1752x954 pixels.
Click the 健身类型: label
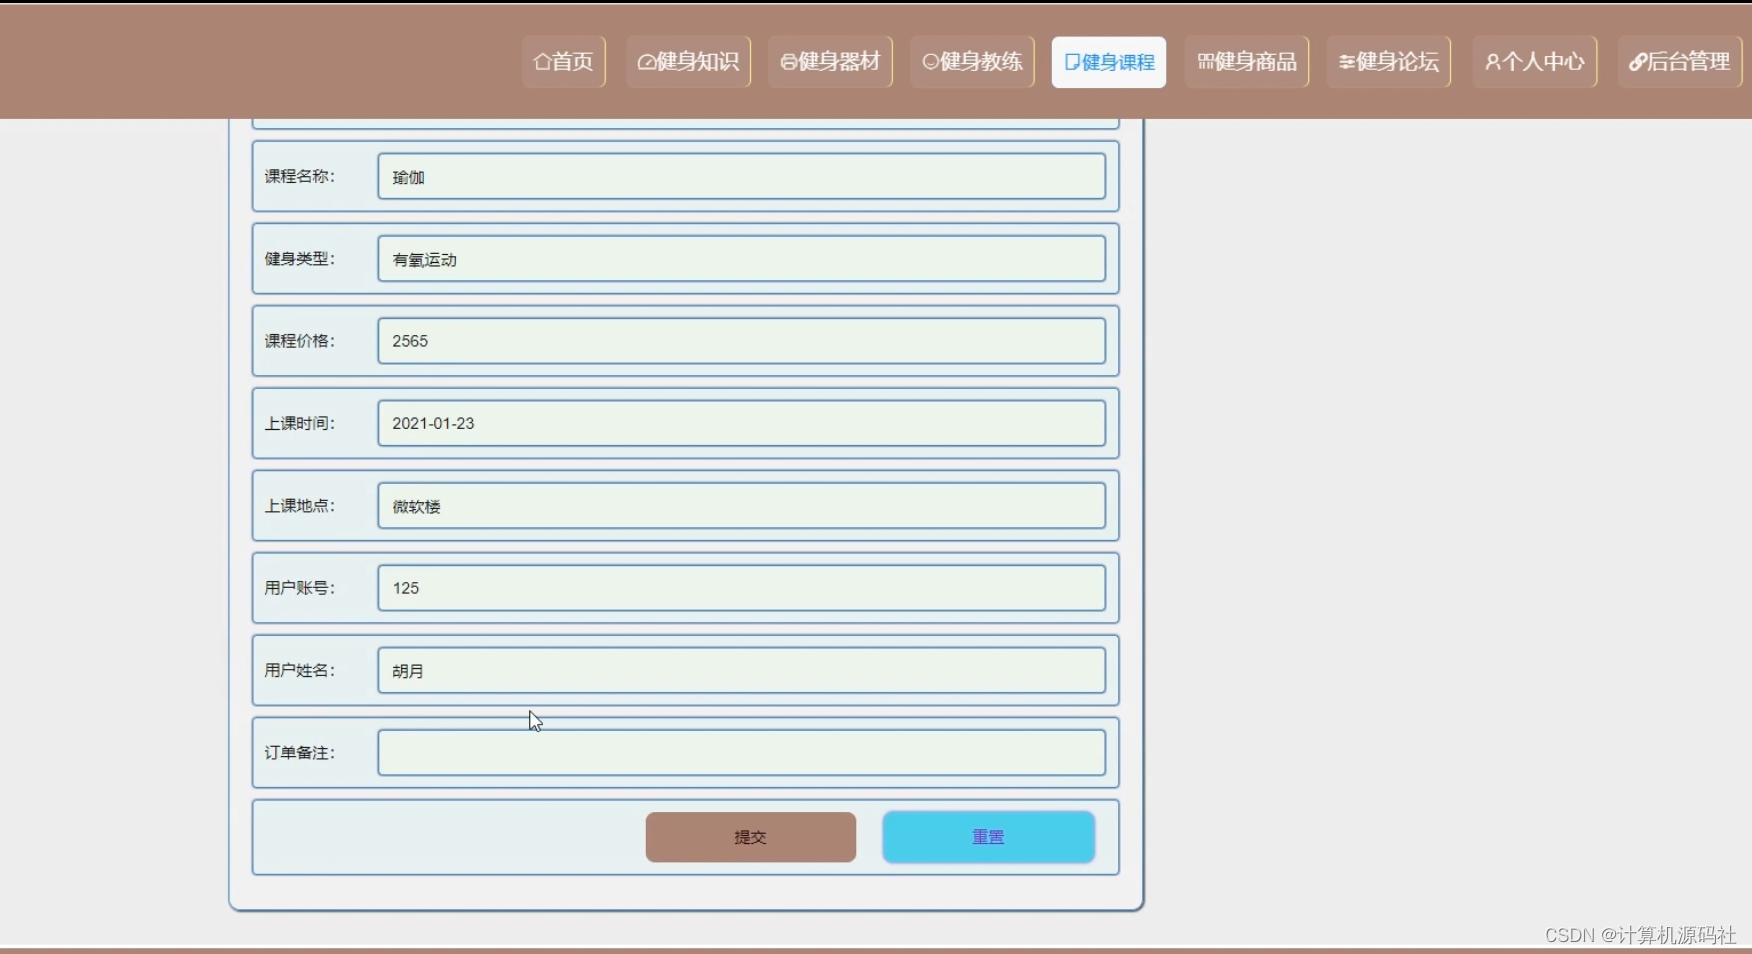pos(300,259)
